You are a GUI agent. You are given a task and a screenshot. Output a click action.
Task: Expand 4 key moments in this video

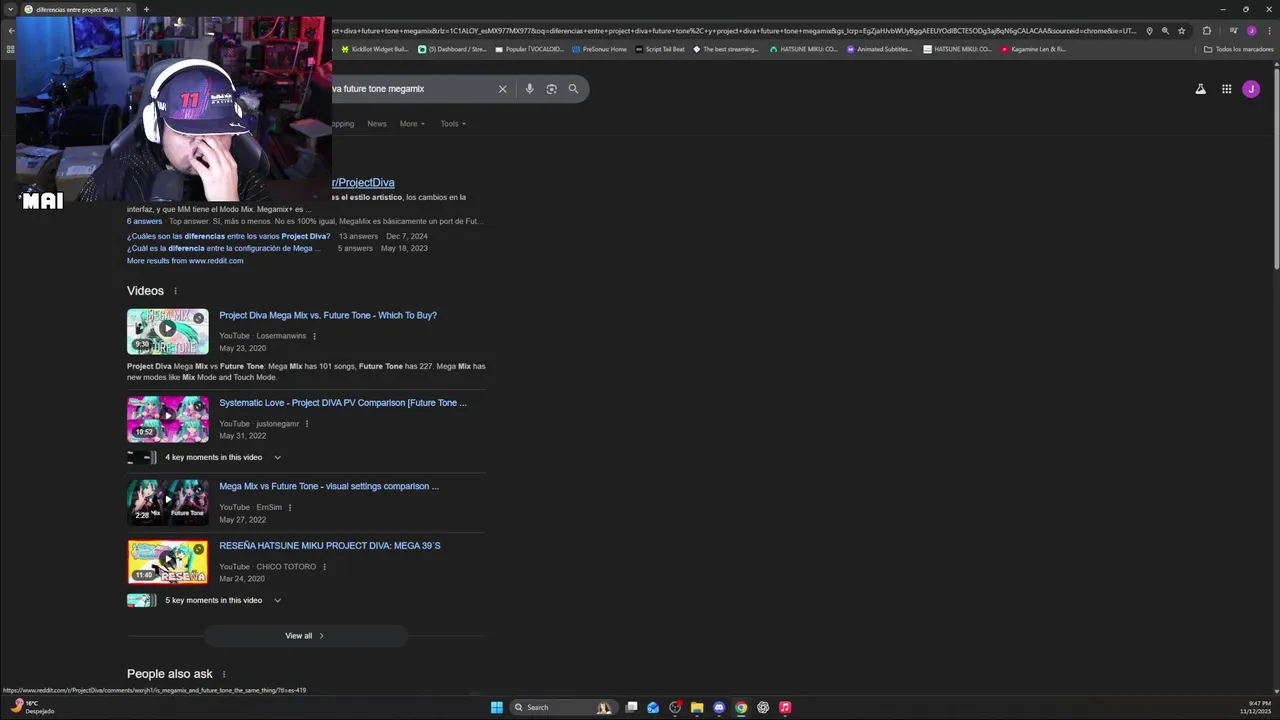click(x=223, y=457)
